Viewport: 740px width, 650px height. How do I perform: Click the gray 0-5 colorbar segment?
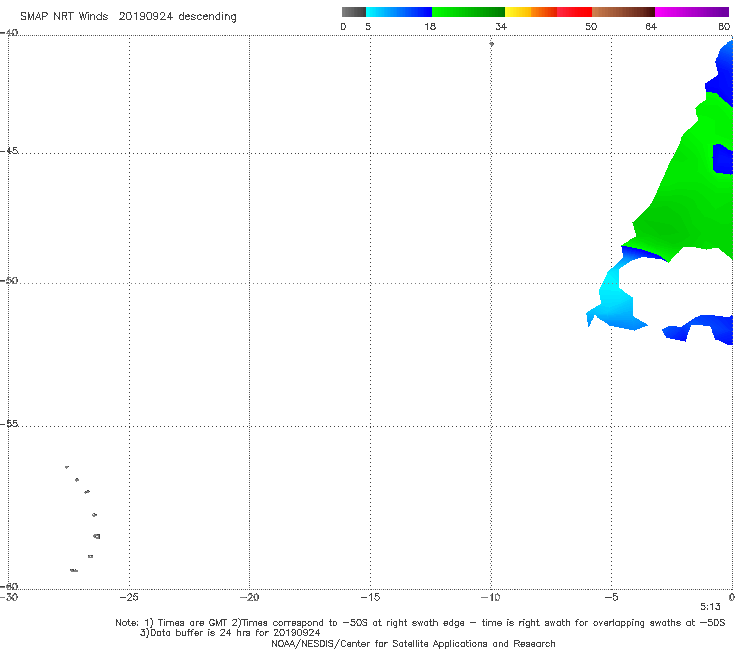pyautogui.click(x=354, y=12)
